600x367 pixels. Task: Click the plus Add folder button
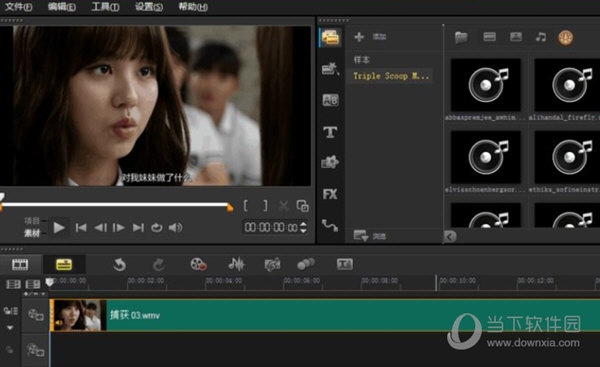pyautogui.click(x=359, y=37)
